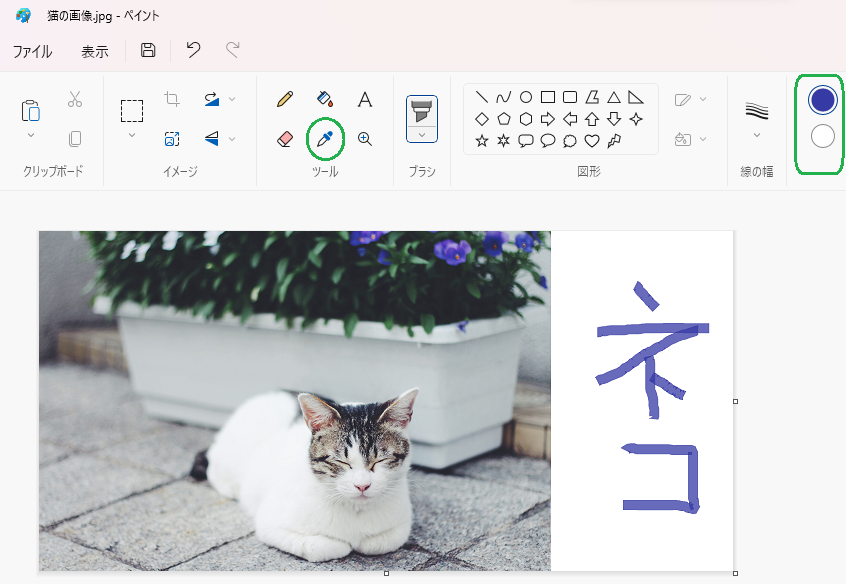Screen dimensions: 848x584
Task: Click the canvas bottom-edge resize handle
Action: [x=386, y=573]
